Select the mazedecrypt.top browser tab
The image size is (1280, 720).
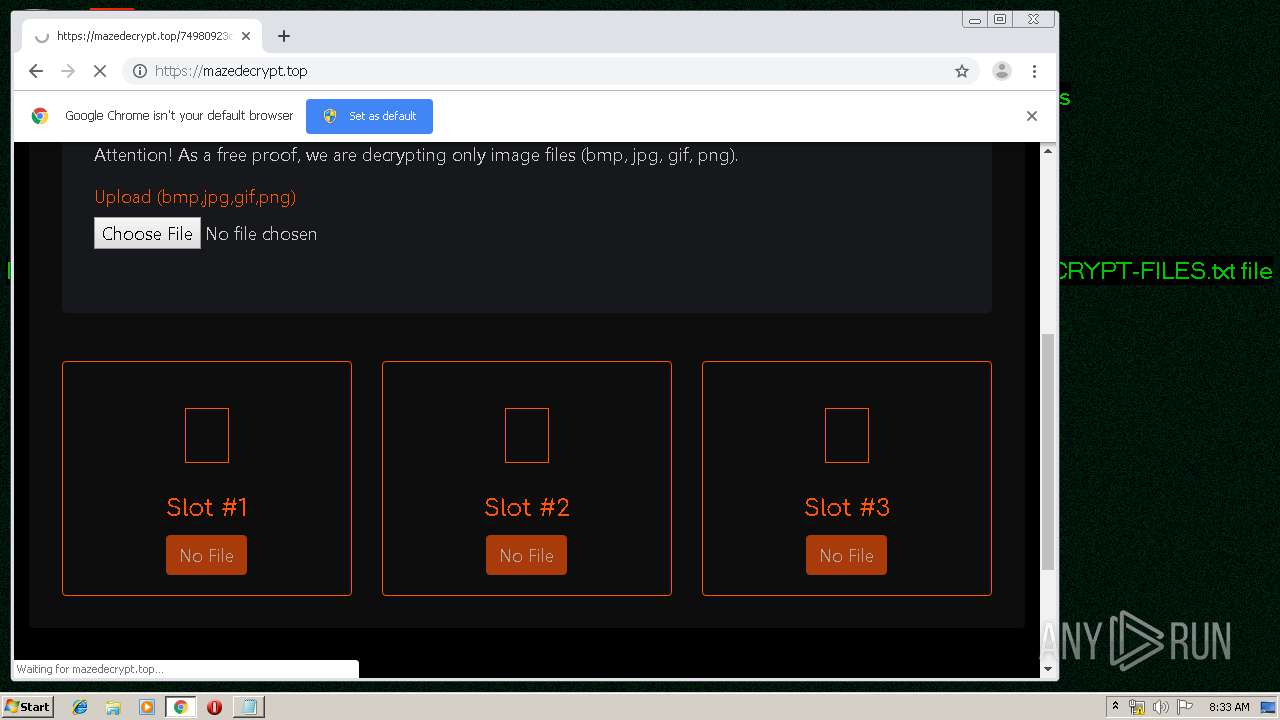(x=140, y=36)
